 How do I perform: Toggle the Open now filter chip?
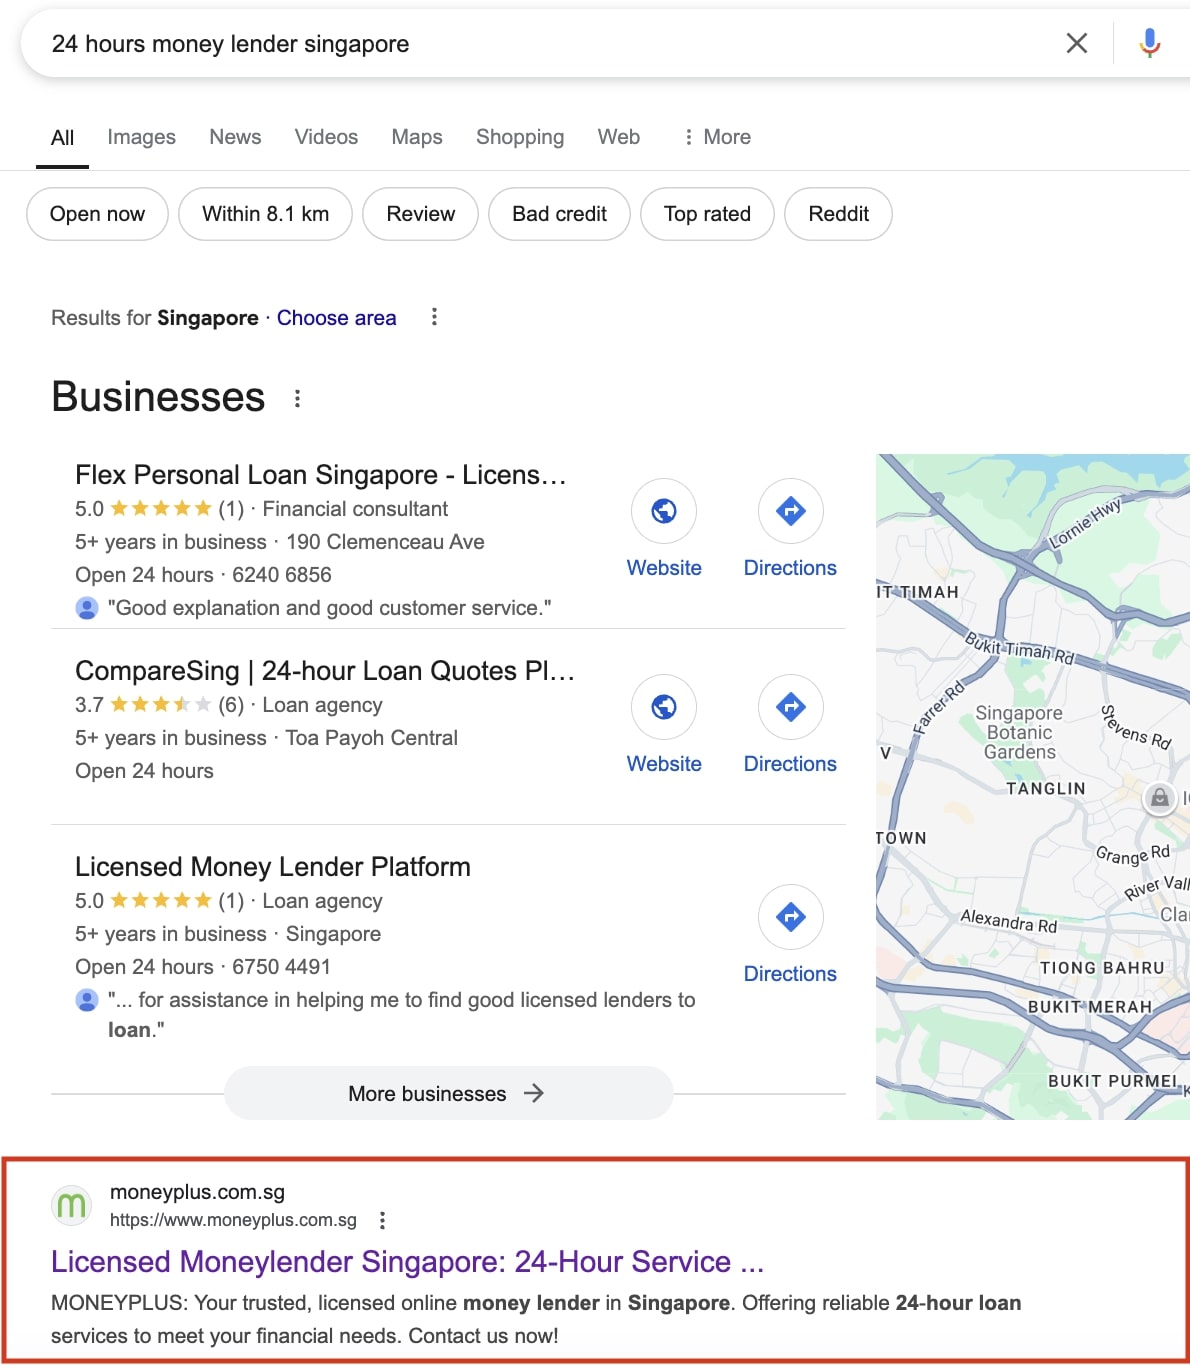point(97,214)
